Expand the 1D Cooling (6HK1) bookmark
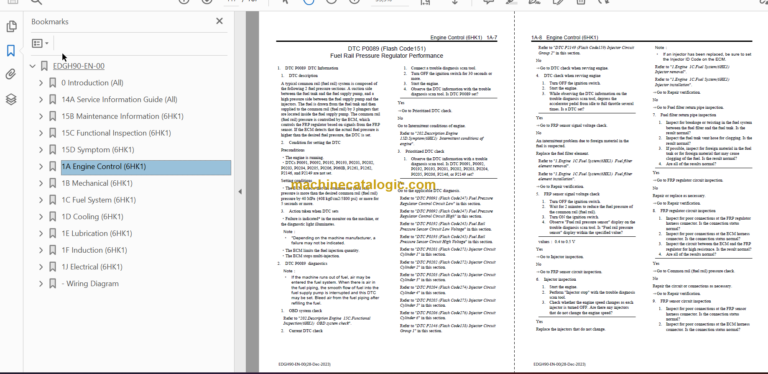Viewport: 768px width, 374px height. pyautogui.click(x=41, y=216)
